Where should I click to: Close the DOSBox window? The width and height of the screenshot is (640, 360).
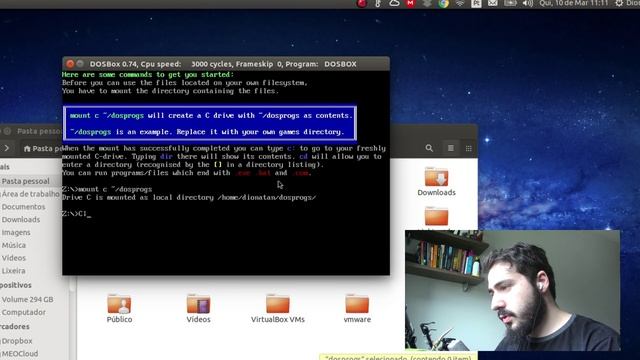tap(70, 64)
